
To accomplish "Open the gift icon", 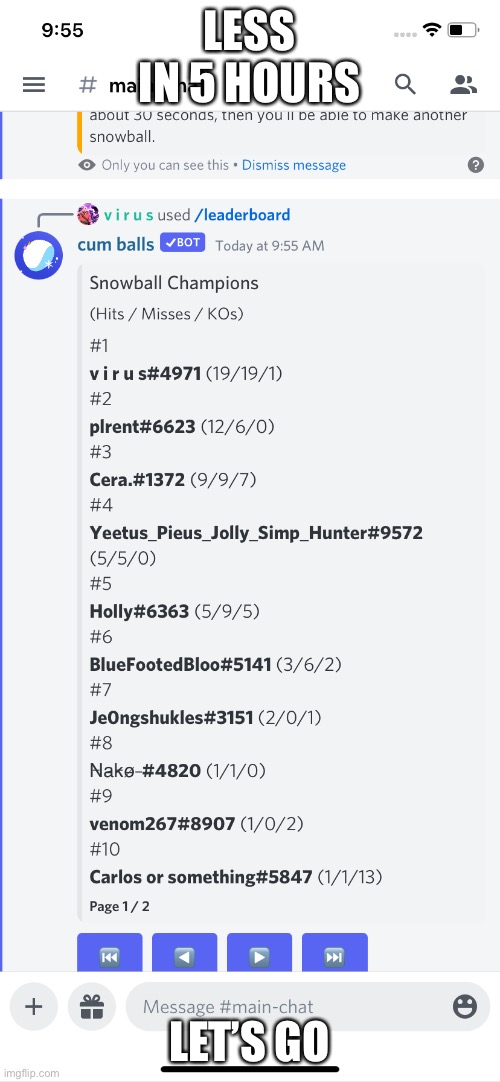I will click(91, 1007).
